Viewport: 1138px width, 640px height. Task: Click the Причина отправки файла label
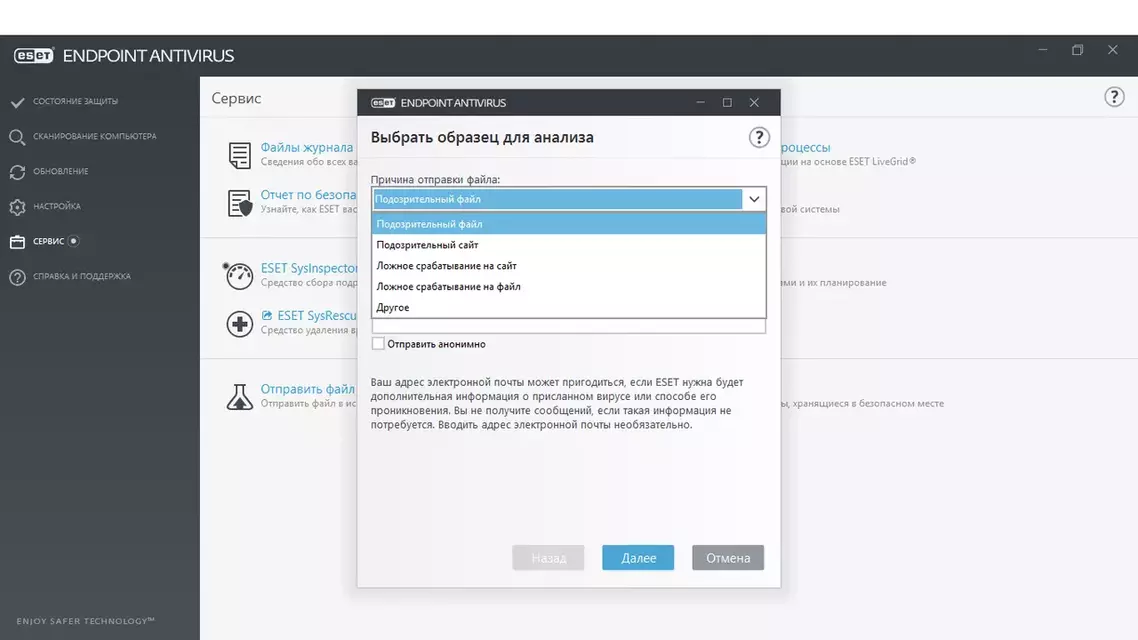pyautogui.click(x=435, y=179)
